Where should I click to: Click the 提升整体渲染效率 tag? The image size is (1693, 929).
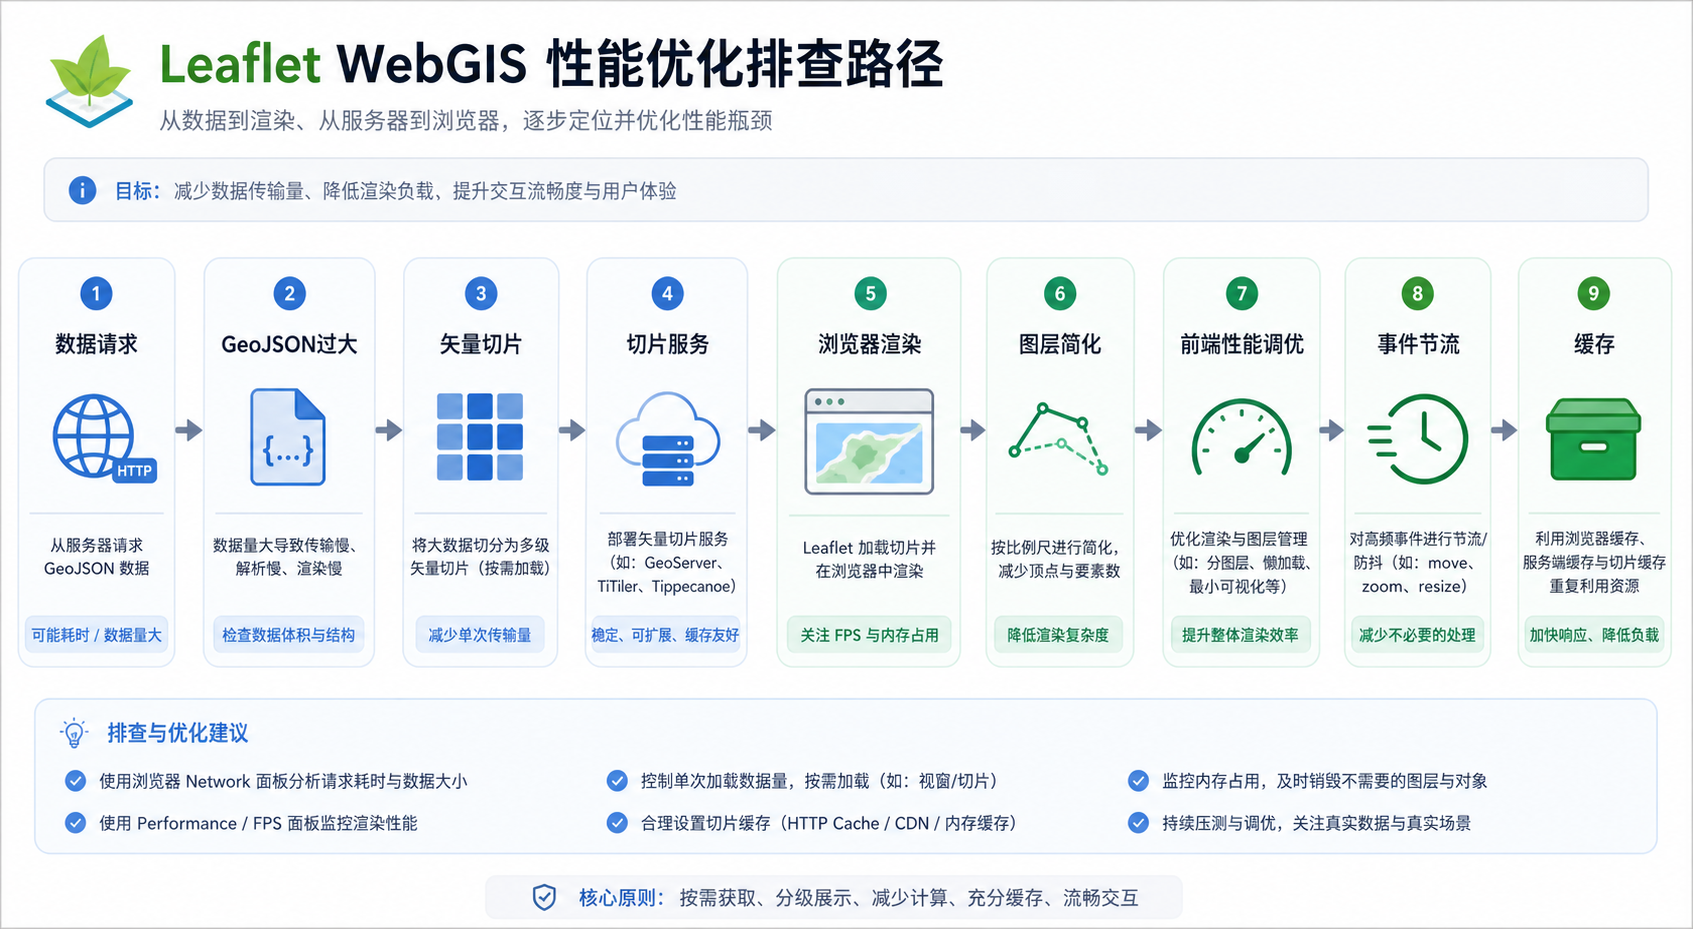(1241, 635)
